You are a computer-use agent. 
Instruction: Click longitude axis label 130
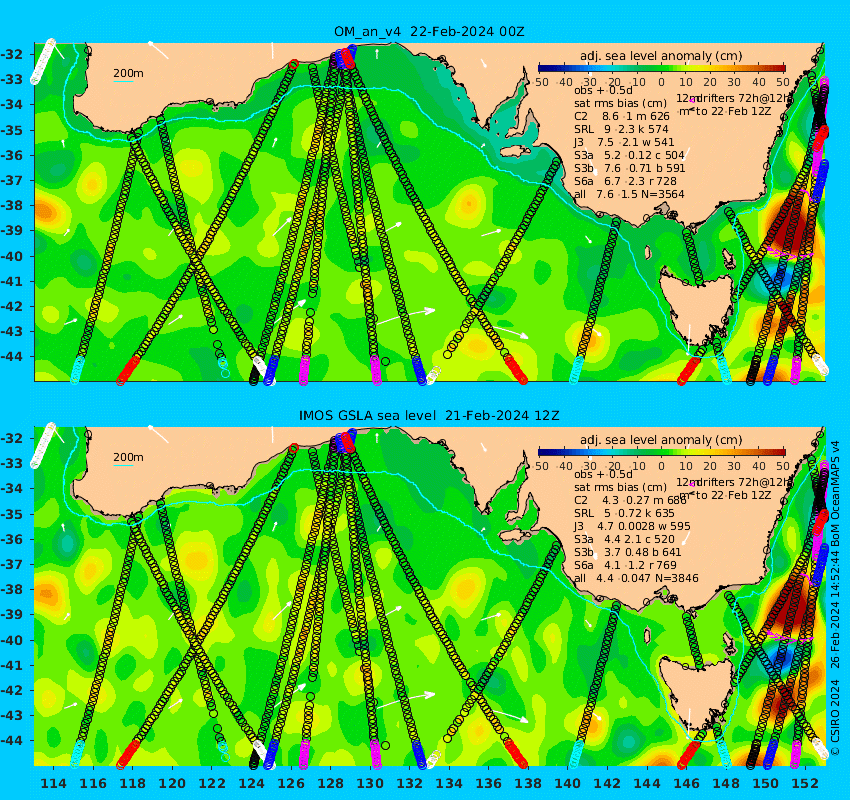(370, 783)
